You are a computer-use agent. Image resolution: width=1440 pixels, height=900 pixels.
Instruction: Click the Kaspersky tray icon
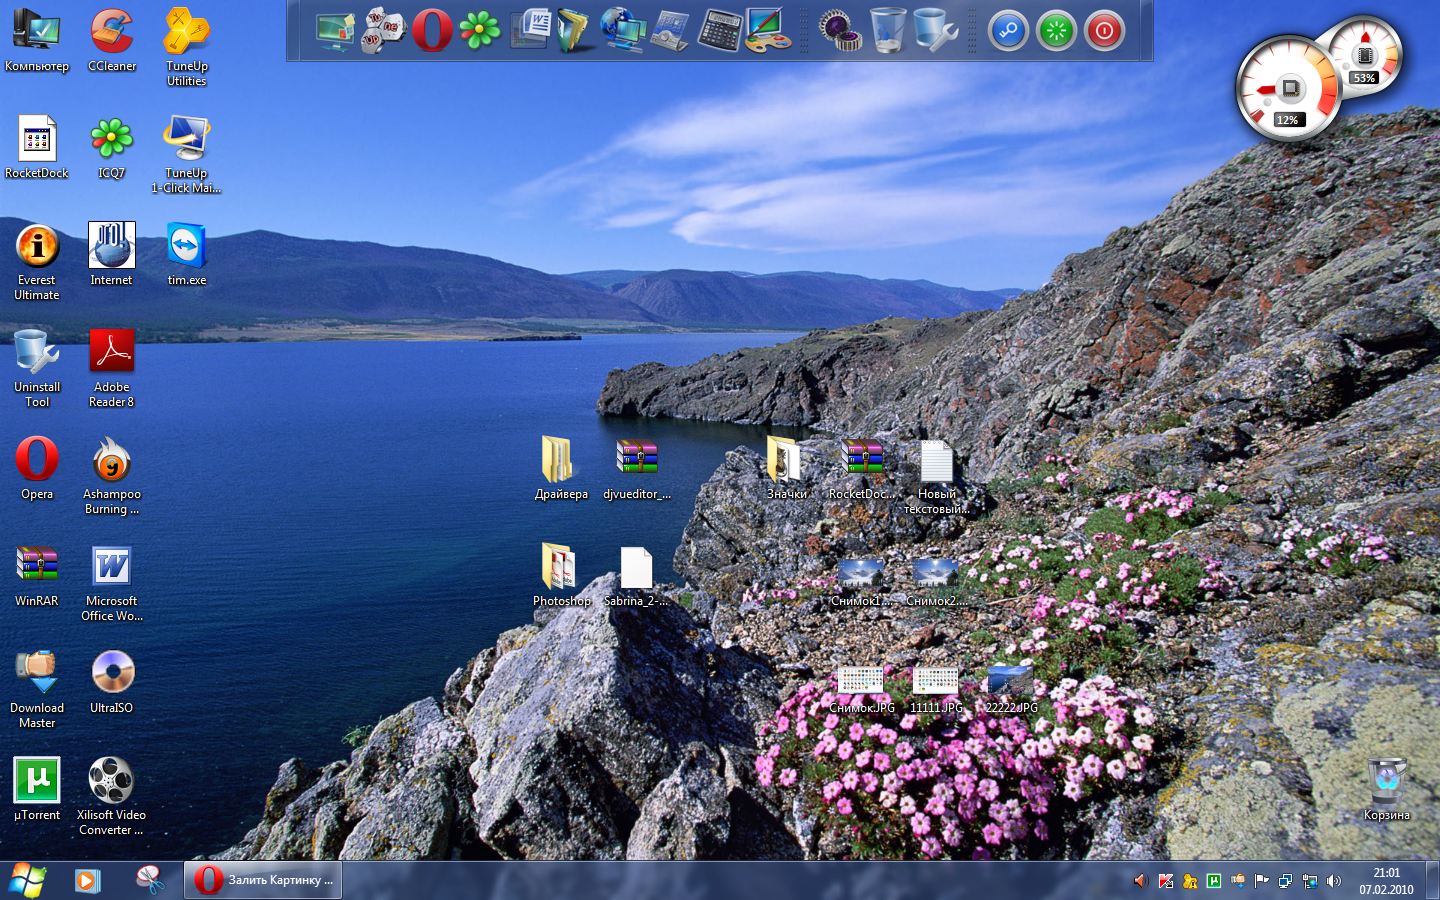click(1166, 881)
